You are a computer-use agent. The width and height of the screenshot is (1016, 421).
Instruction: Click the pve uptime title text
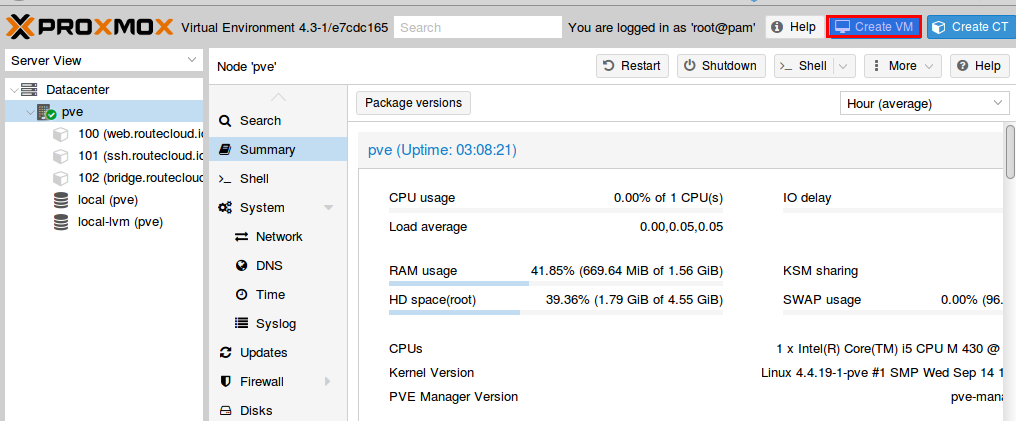pos(442,150)
